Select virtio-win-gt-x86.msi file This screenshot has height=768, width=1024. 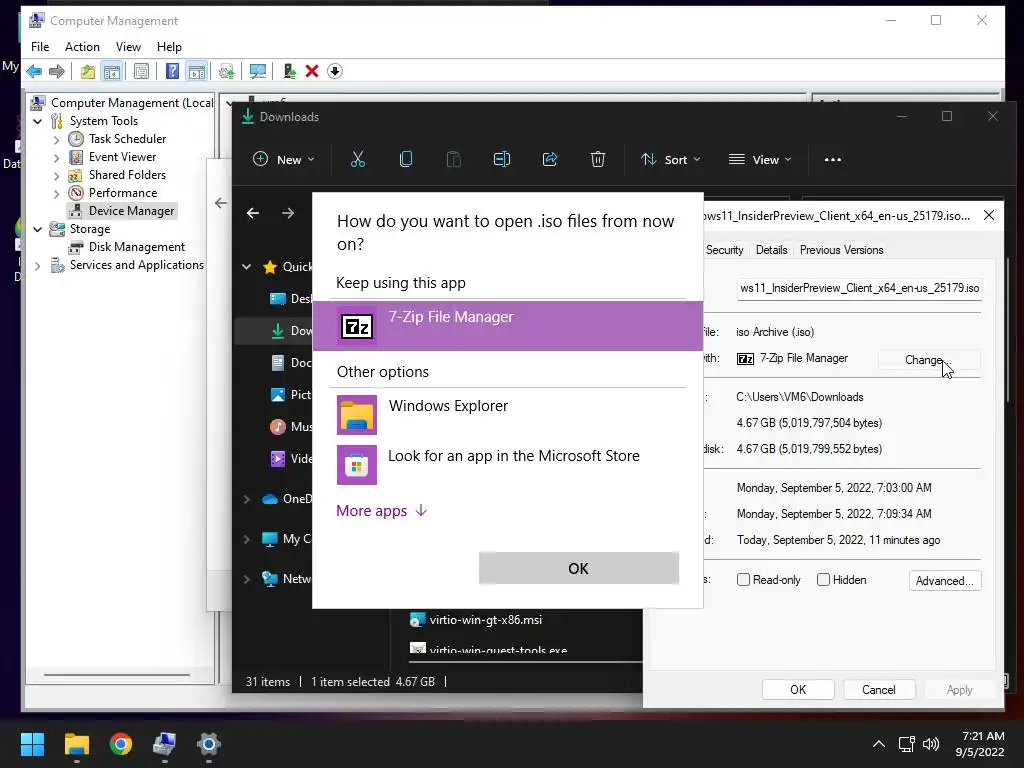pos(485,620)
